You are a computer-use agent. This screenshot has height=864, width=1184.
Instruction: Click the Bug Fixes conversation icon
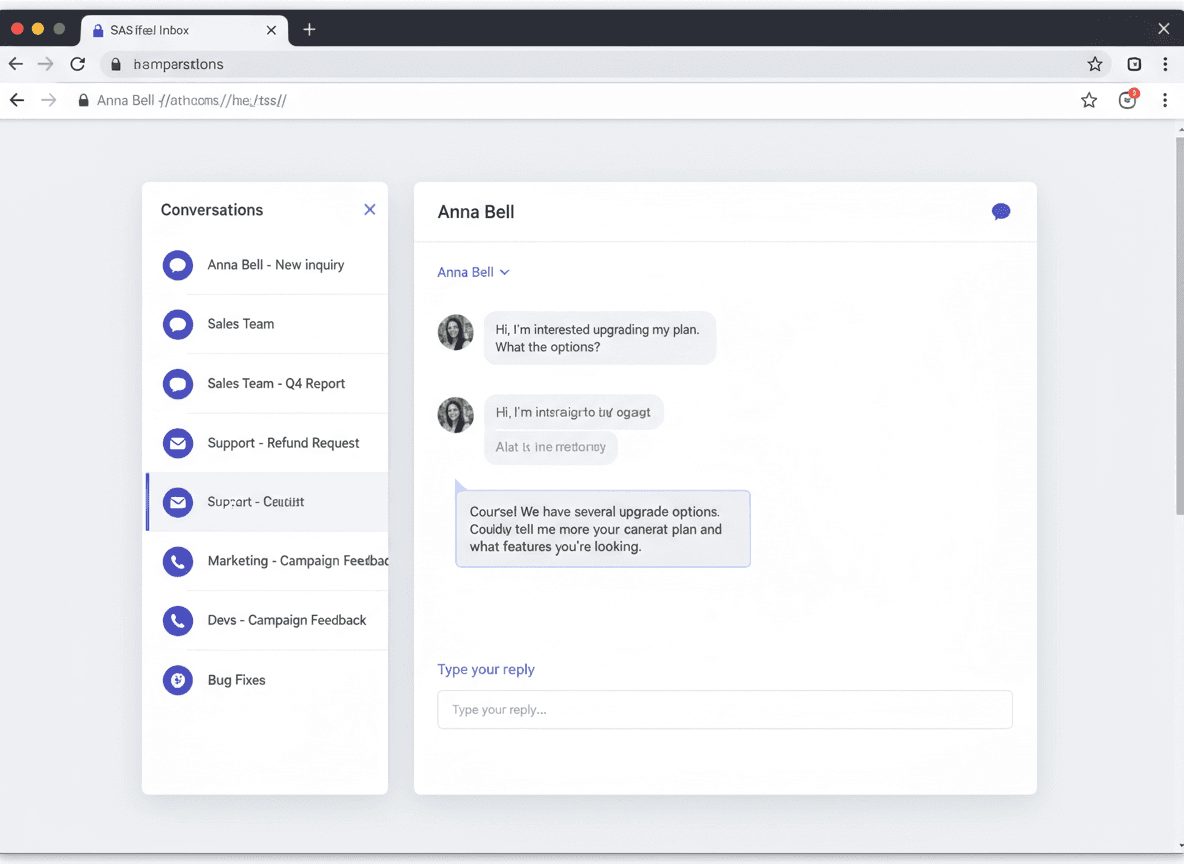tap(178, 680)
